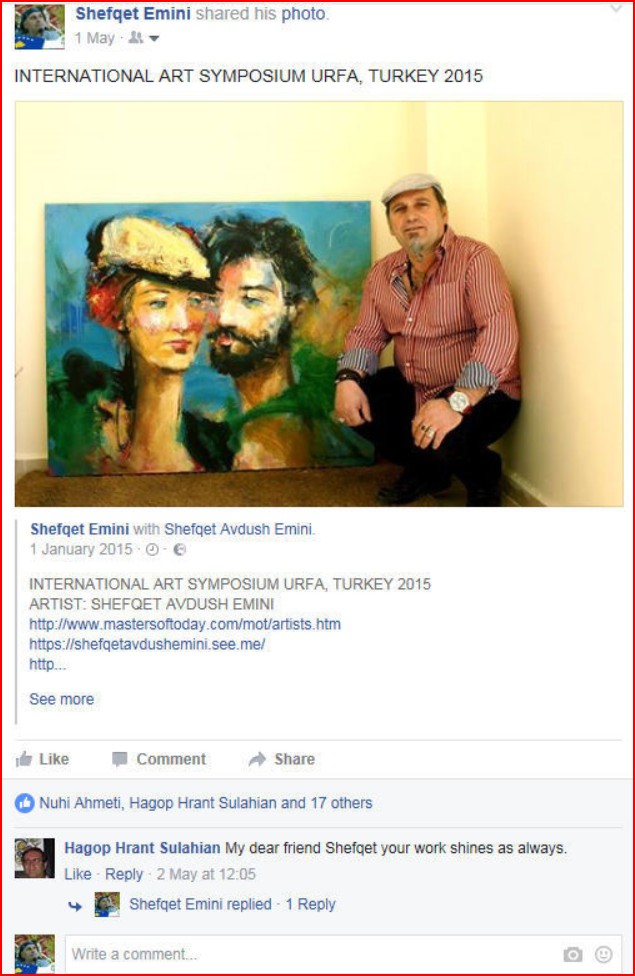Screen dimensions: 635x976
Task: Click the Comment speech bubble icon
Action: (x=120, y=759)
